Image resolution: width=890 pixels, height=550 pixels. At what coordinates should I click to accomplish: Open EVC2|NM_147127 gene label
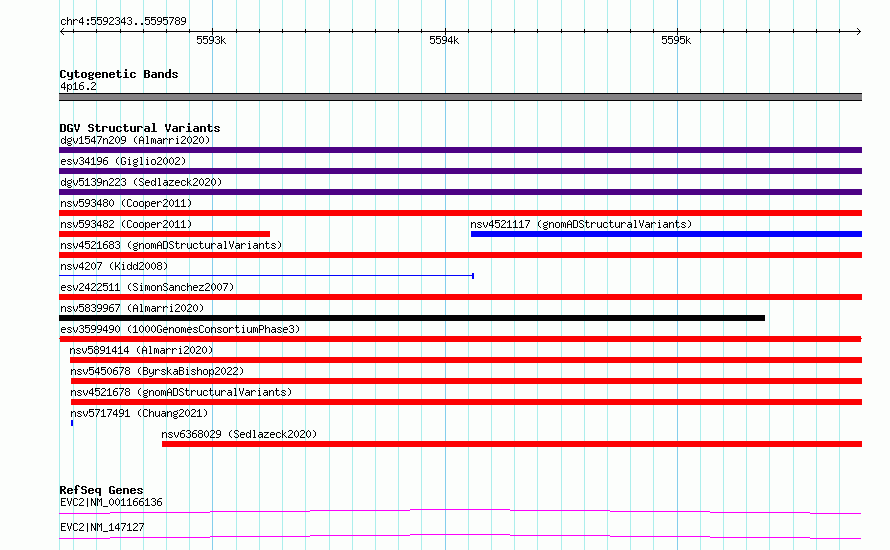[x=102, y=527]
